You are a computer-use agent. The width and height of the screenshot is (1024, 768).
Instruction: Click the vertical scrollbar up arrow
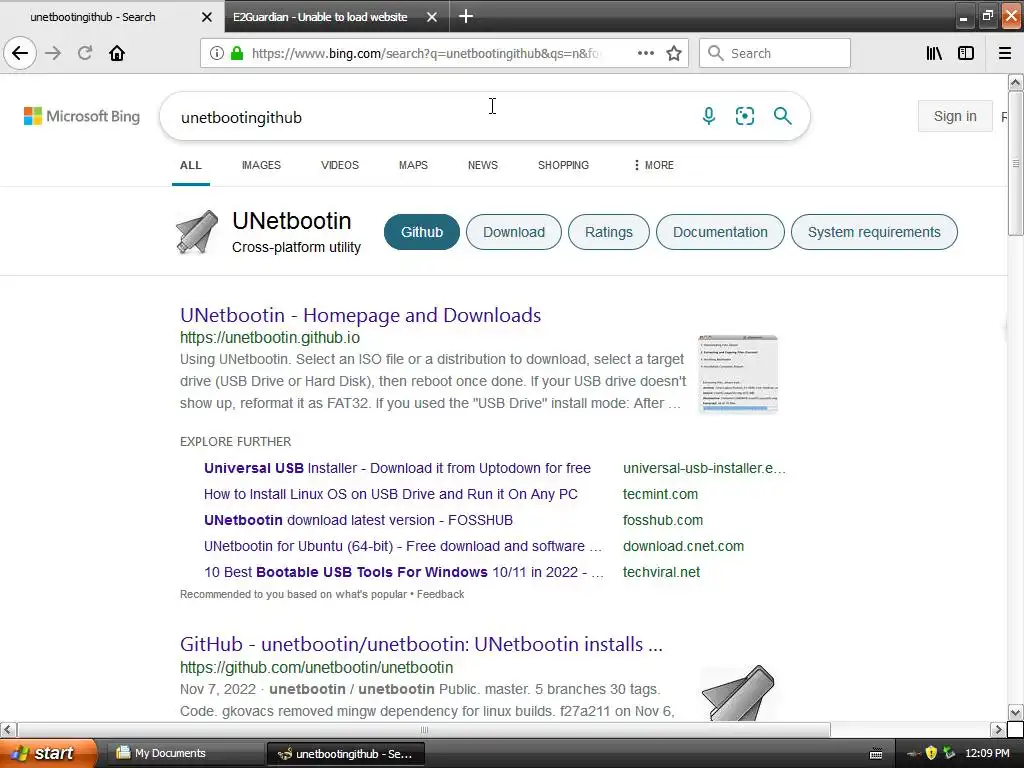pyautogui.click(x=1015, y=82)
